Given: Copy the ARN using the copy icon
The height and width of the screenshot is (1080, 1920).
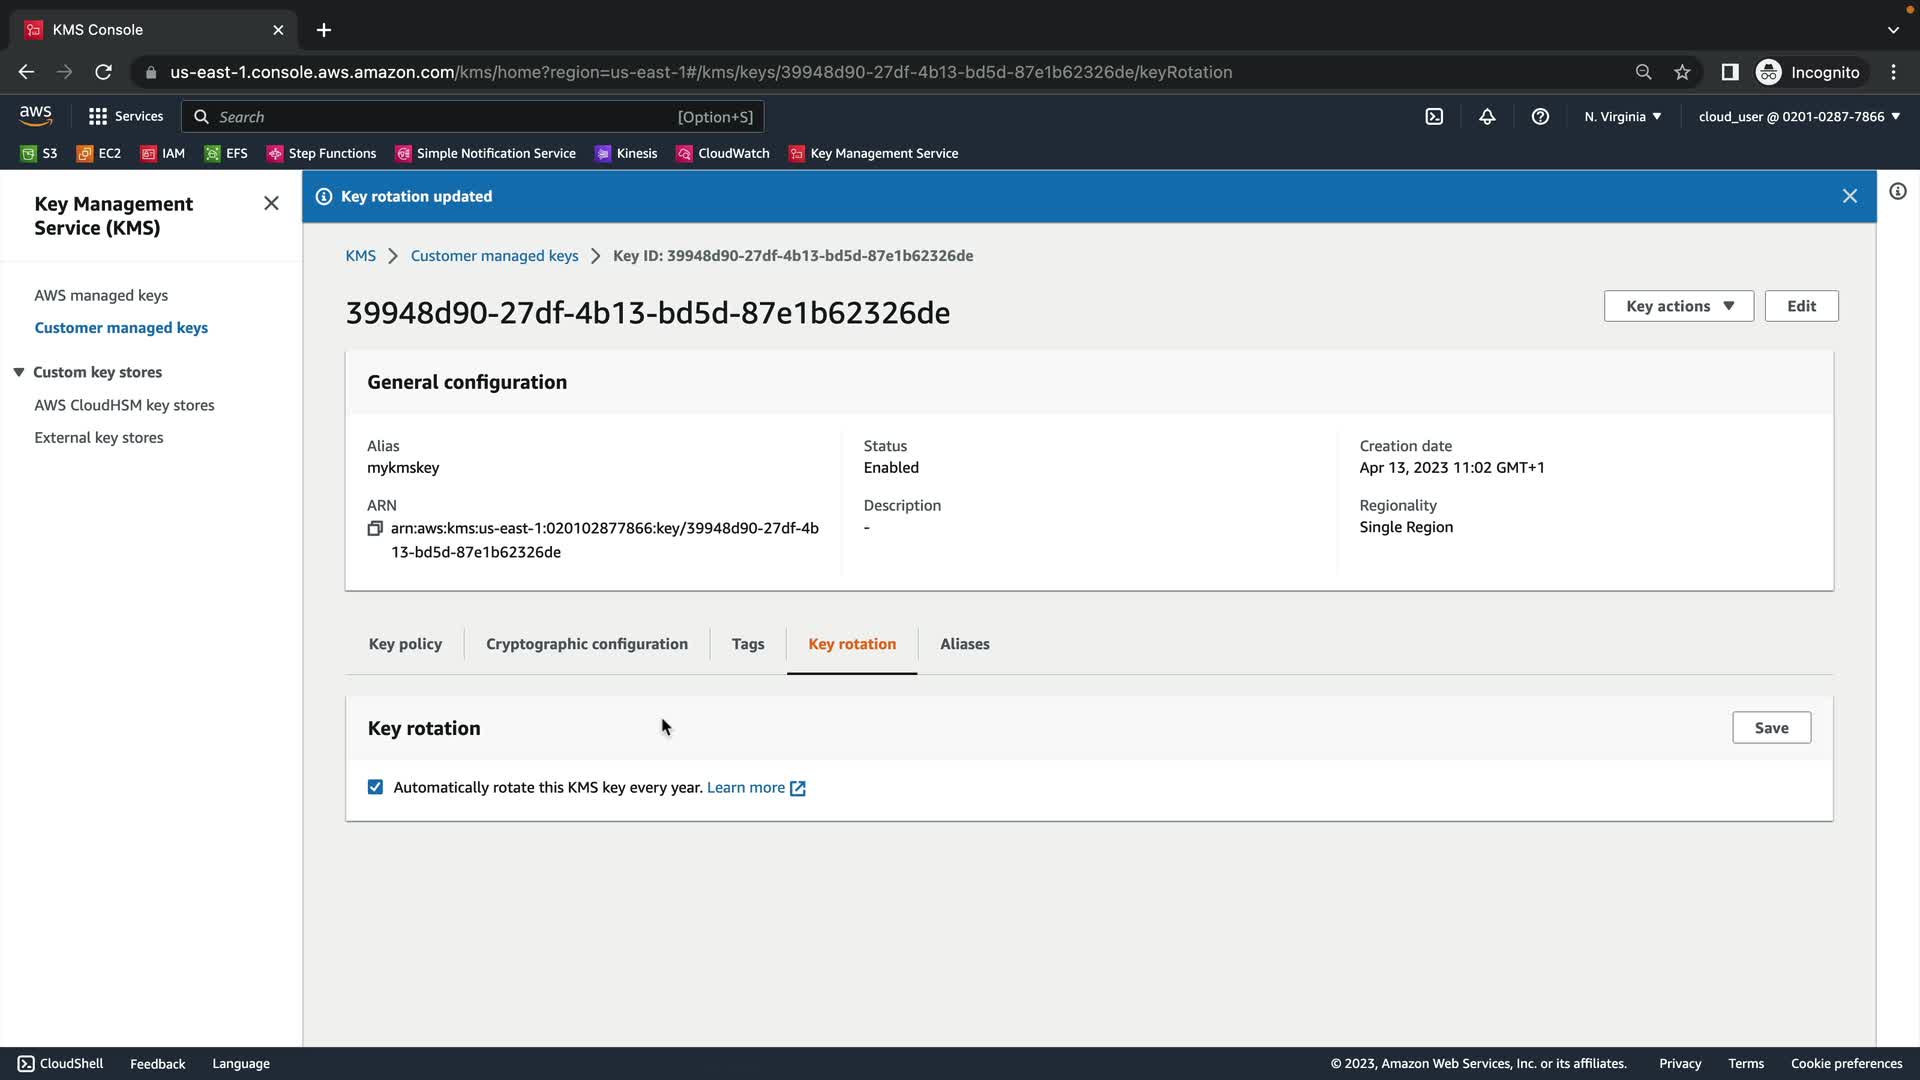Looking at the screenshot, I should coord(375,528).
